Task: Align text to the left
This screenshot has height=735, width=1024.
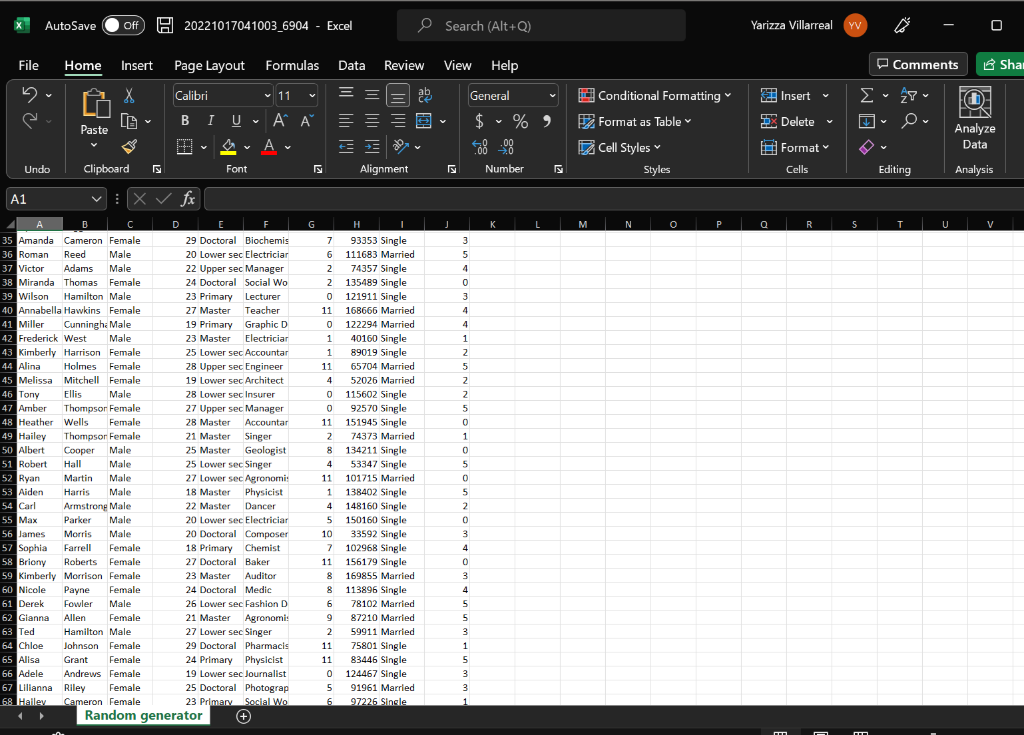Action: pos(346,121)
